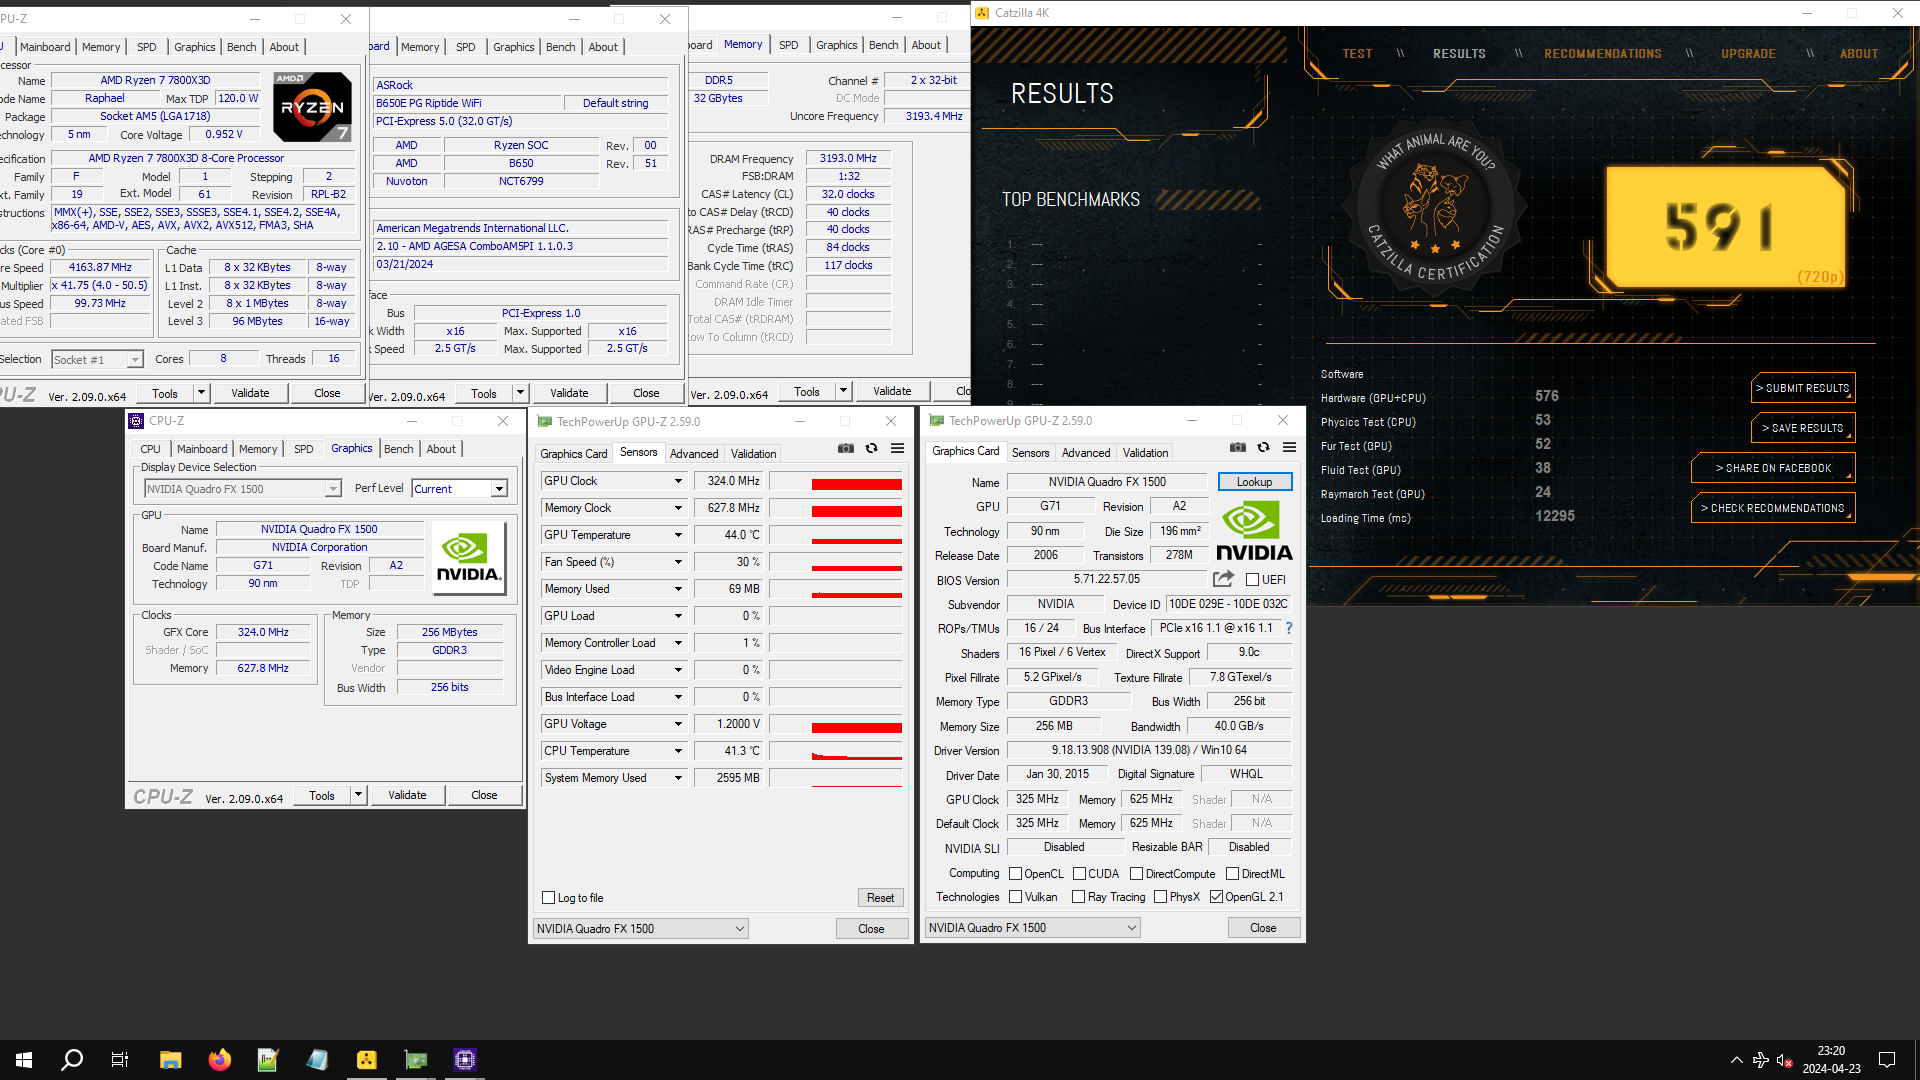Click the Catzilla certification badge
1920x1080 pixels.
1434,208
